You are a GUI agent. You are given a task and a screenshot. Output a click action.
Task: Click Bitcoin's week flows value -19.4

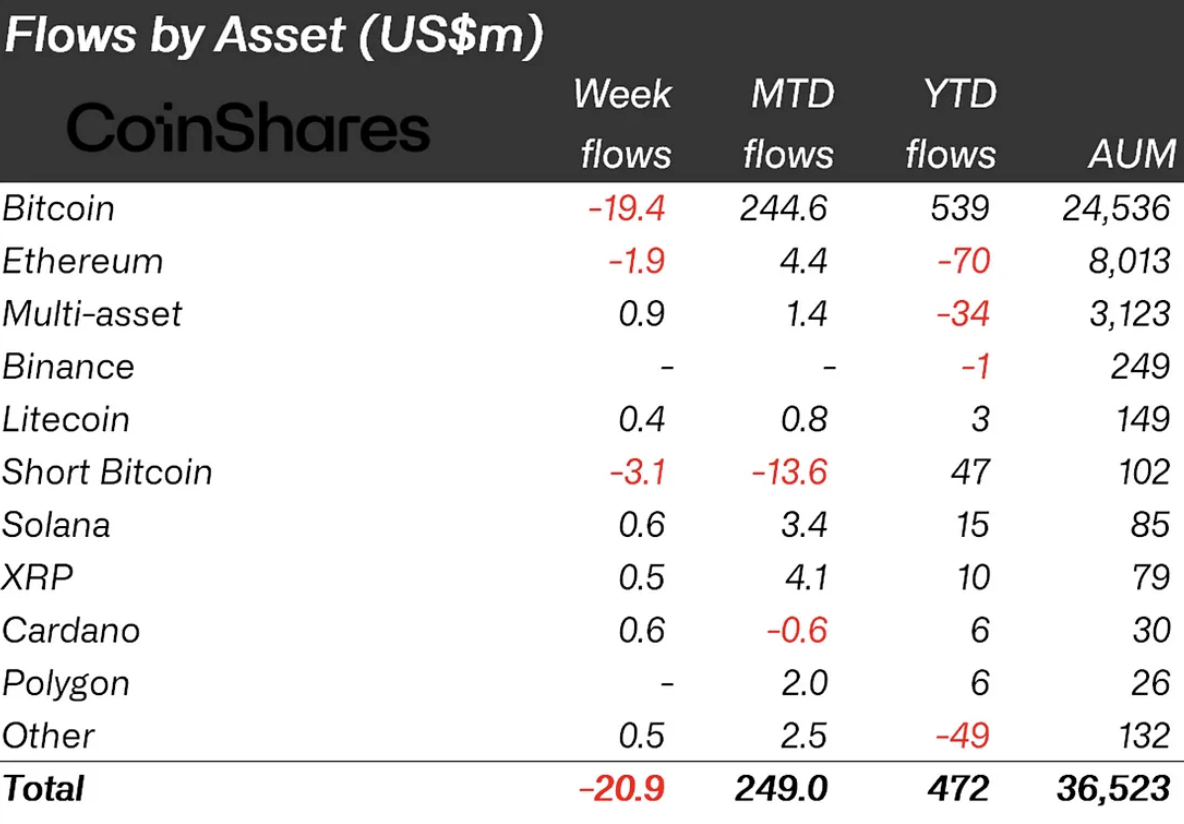626,208
